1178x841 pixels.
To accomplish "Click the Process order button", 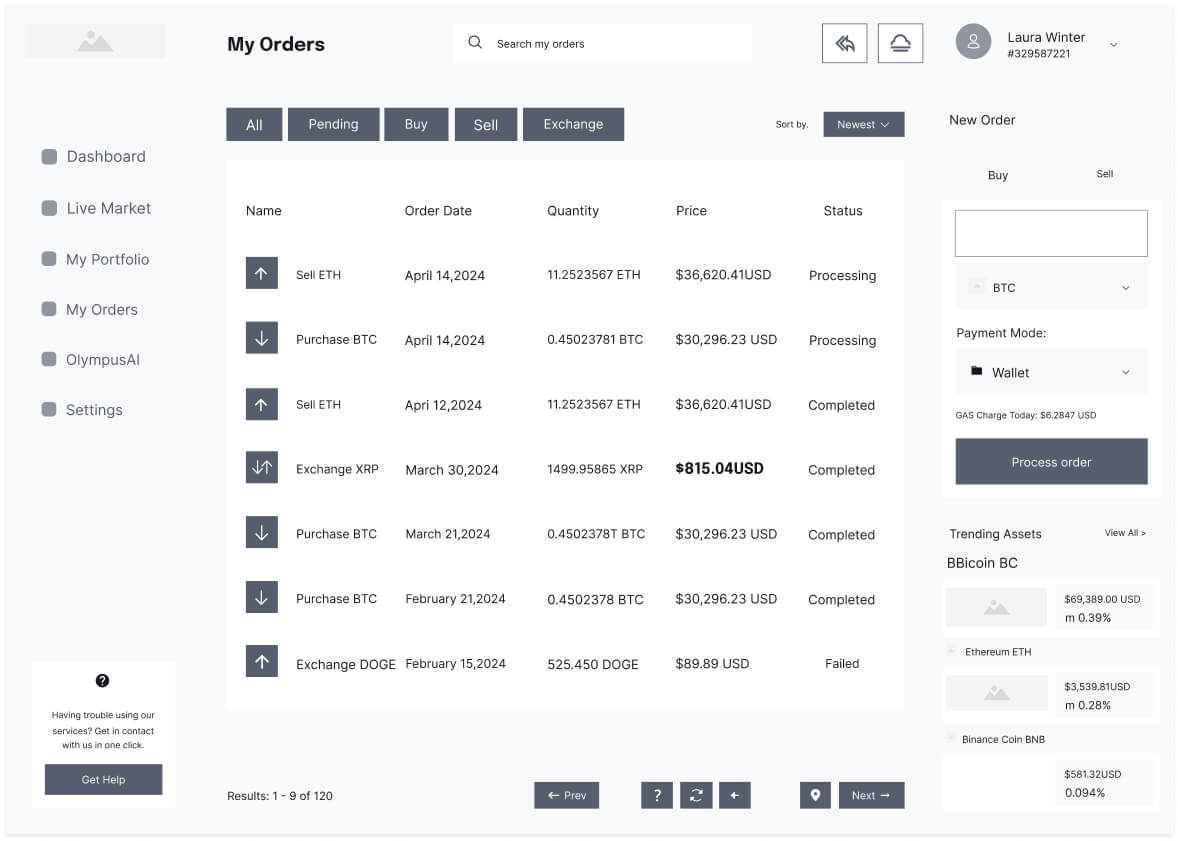I will pyautogui.click(x=1051, y=461).
